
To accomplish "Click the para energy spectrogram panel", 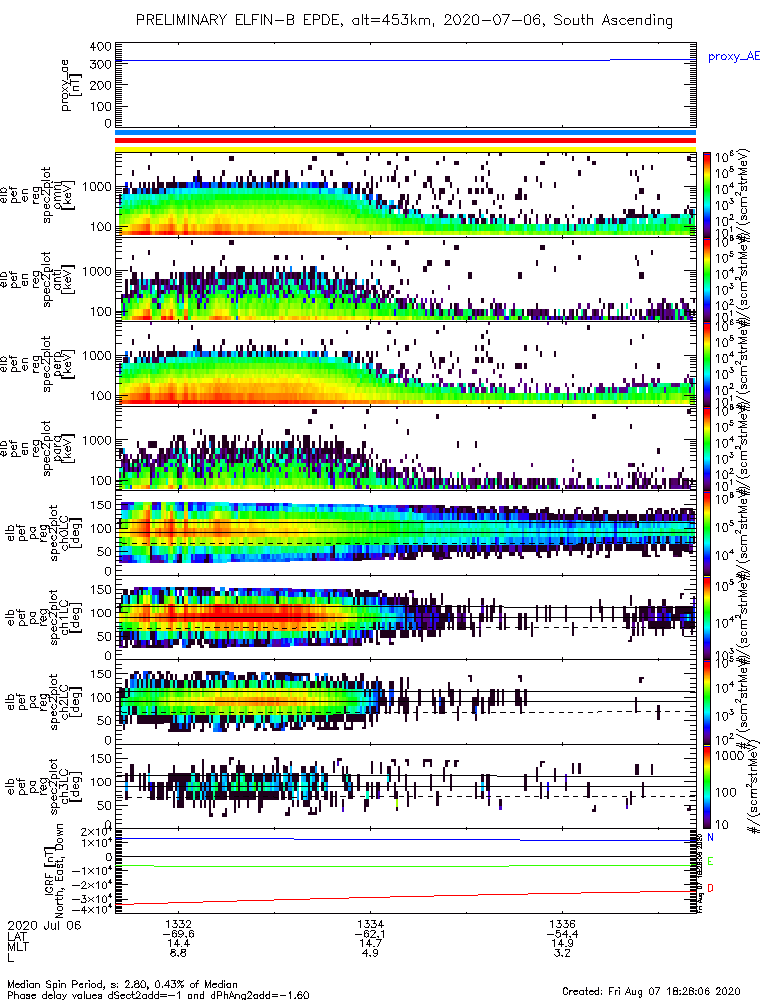I will pyautogui.click(x=405, y=448).
